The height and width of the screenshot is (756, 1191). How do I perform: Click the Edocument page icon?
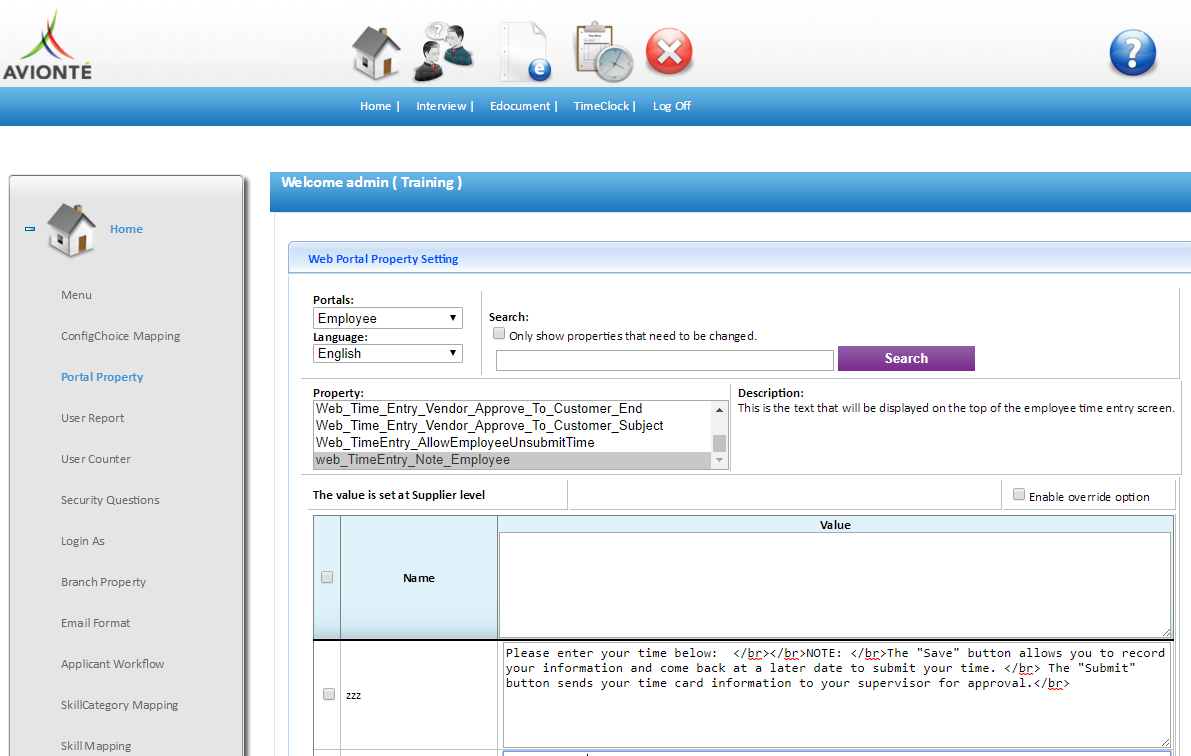tap(525, 51)
